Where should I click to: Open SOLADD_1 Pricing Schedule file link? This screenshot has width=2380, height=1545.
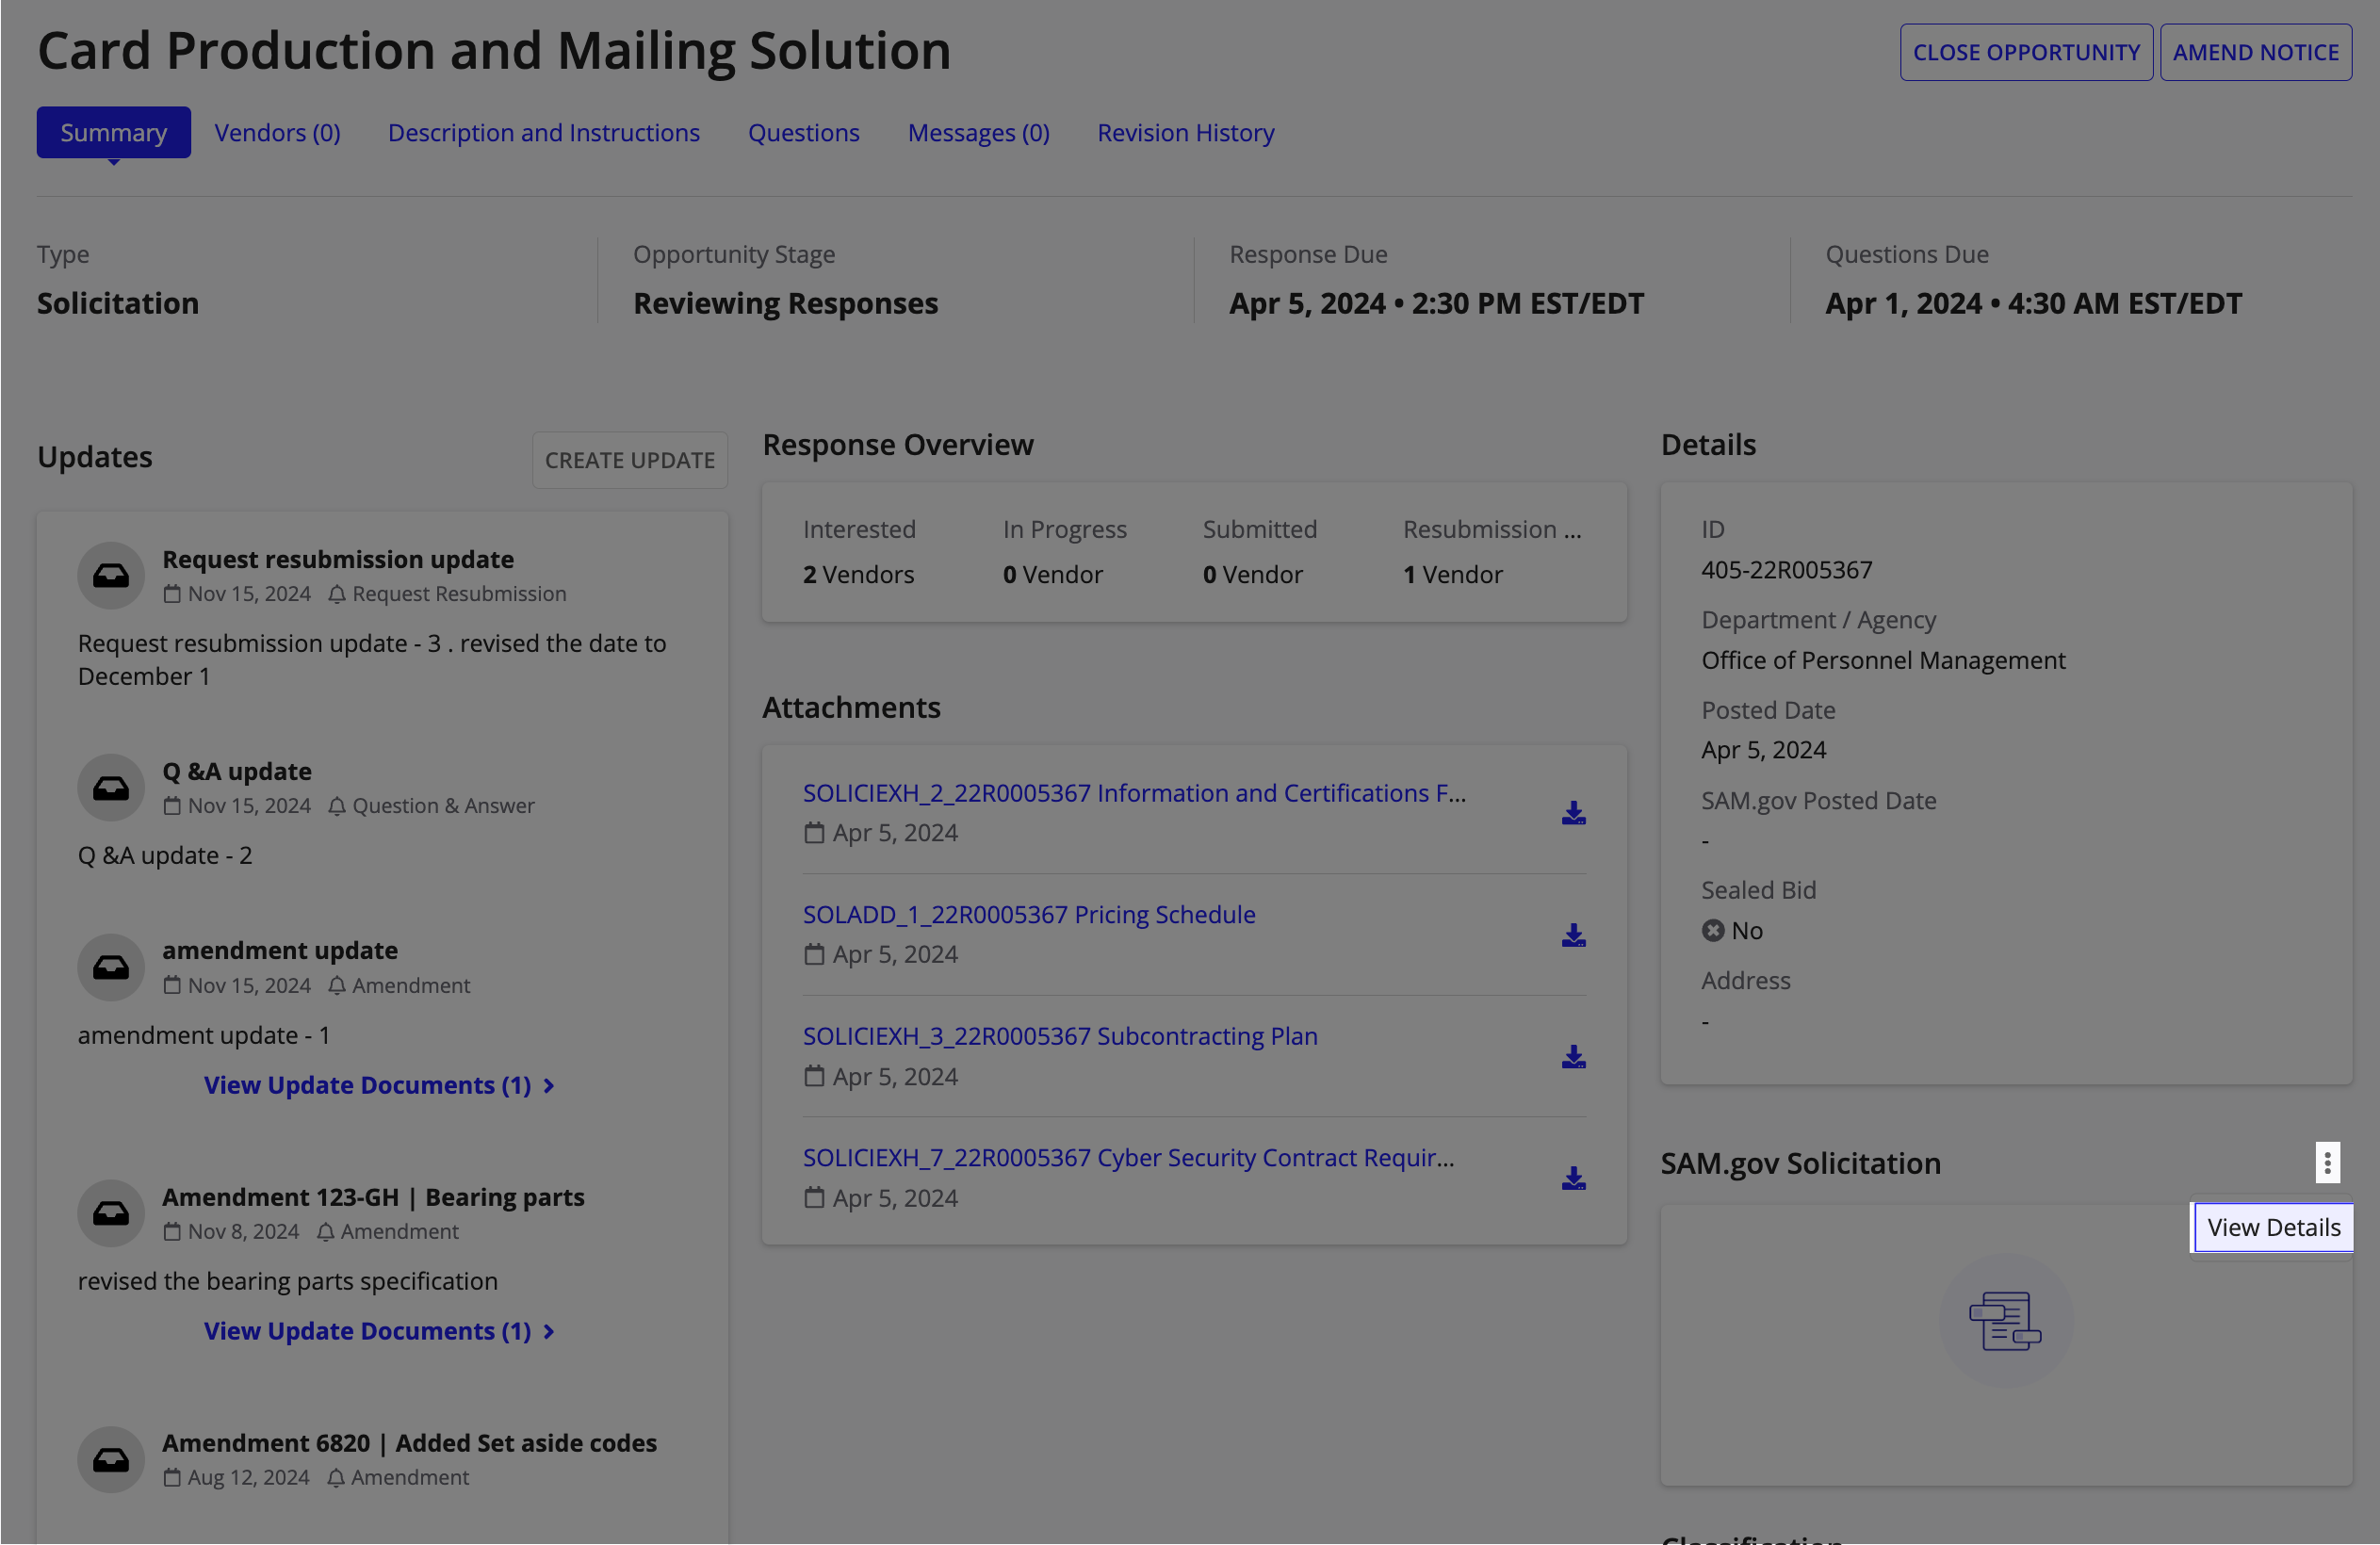point(1028,914)
